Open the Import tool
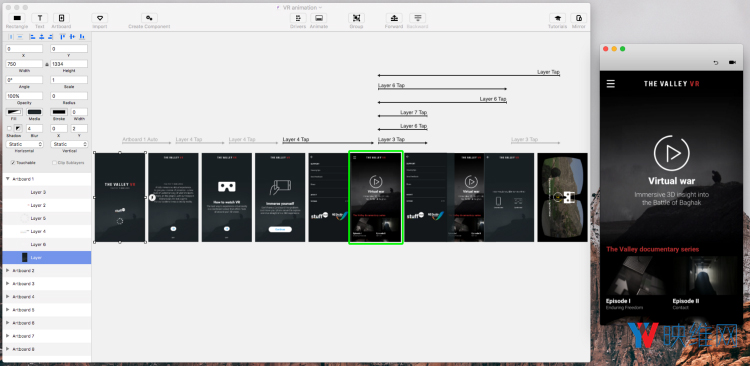Screen dimensions: 750x366 coord(99,18)
